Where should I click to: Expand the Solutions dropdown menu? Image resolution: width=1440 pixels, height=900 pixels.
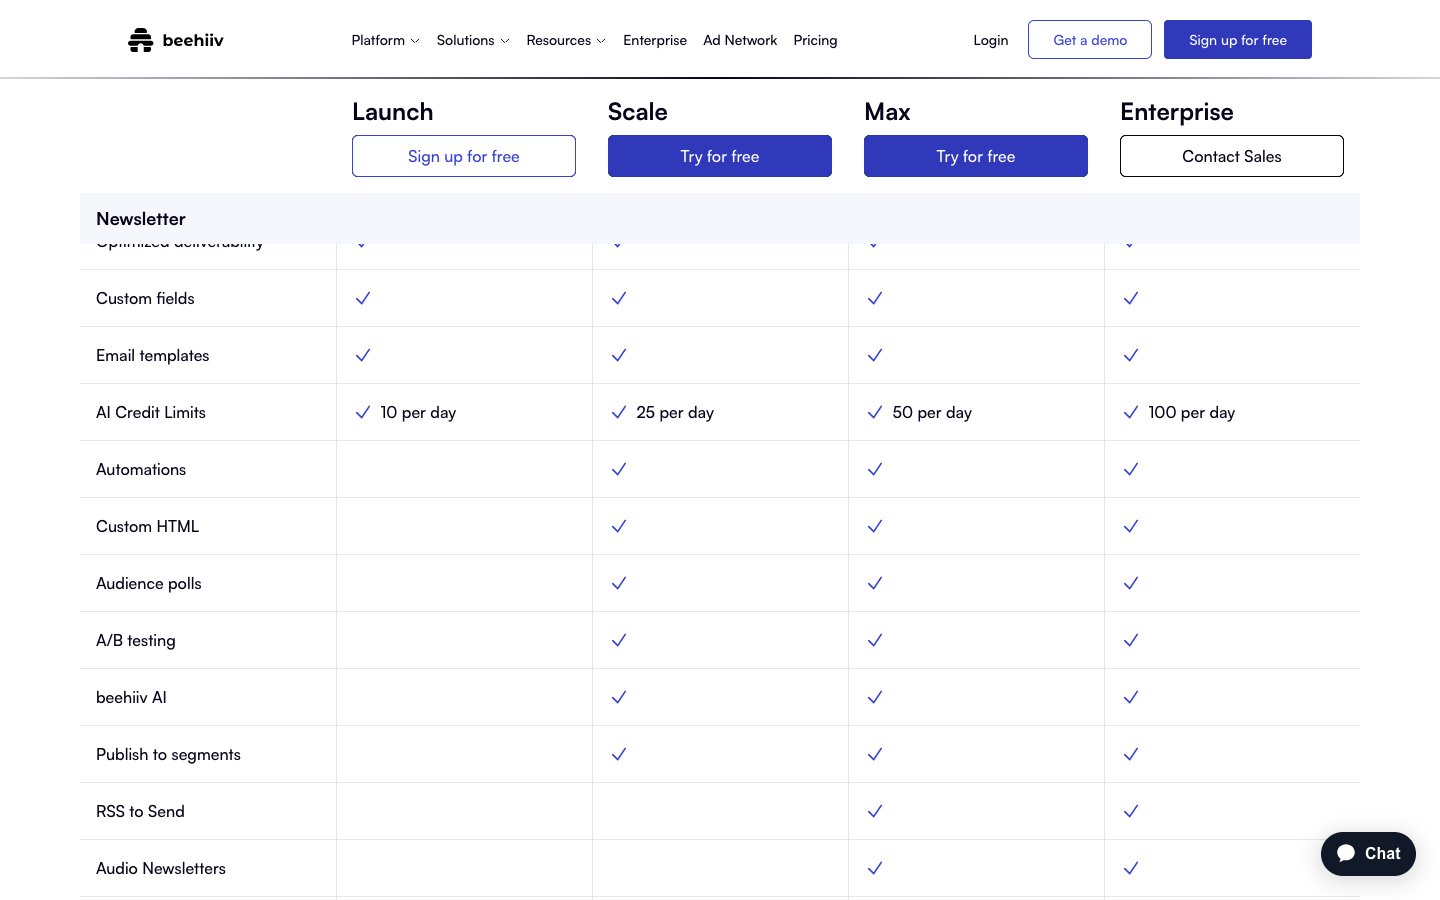[472, 40]
